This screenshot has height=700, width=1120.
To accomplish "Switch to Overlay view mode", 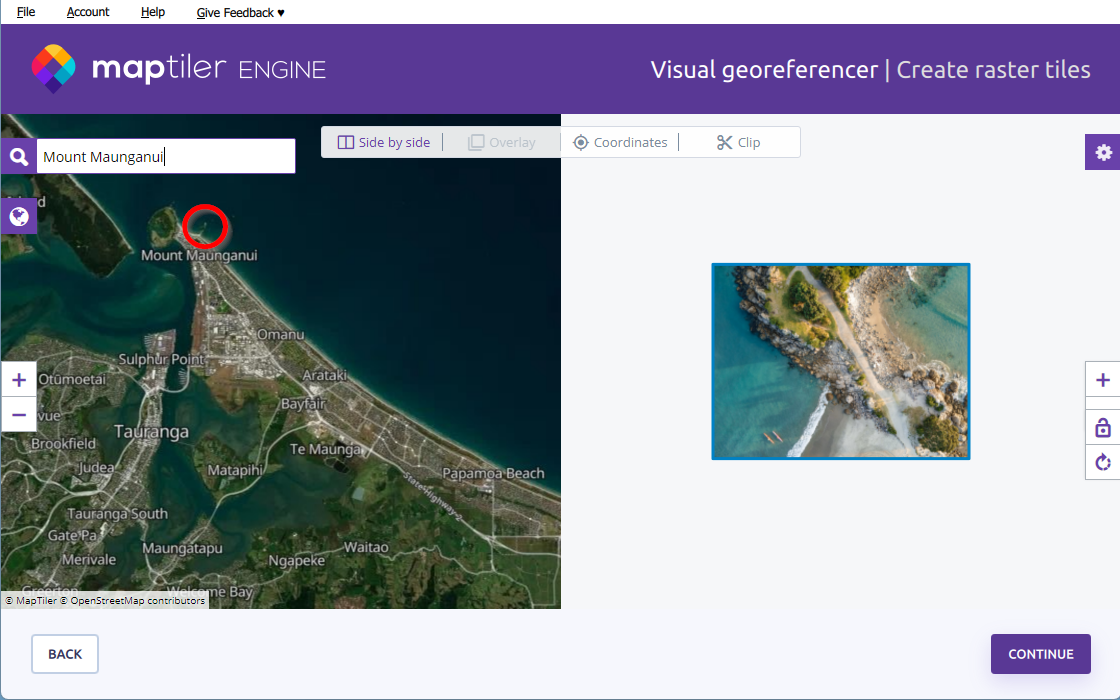I will (x=502, y=143).
